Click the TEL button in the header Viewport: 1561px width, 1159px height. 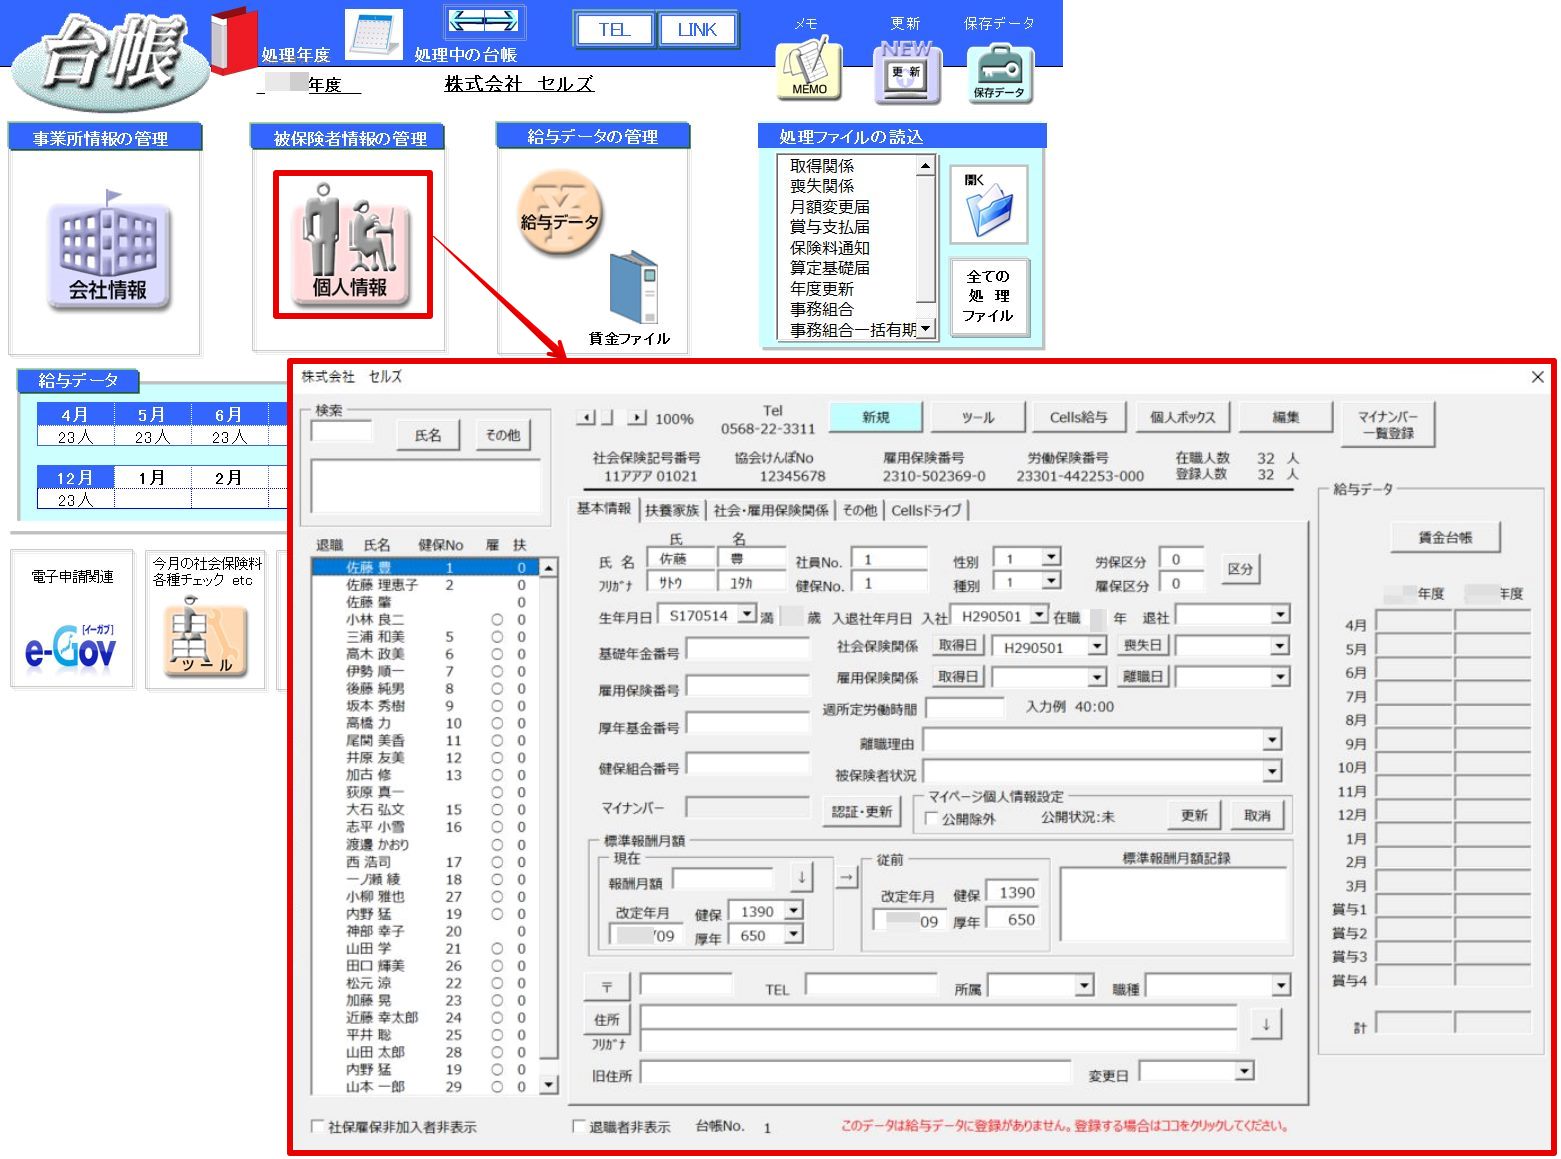click(x=614, y=29)
